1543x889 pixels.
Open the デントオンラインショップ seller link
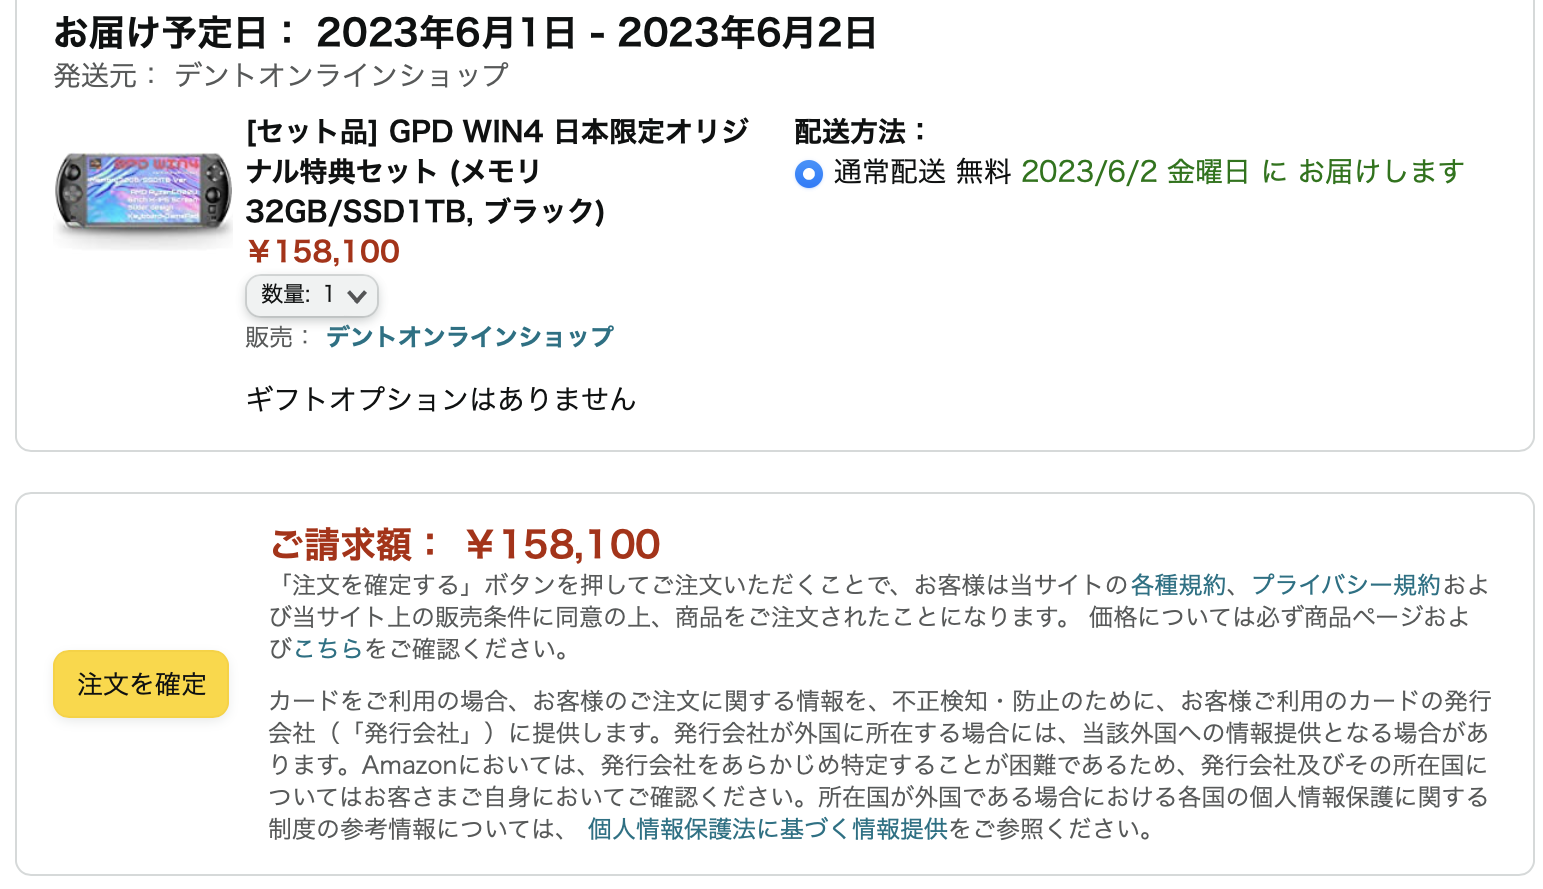click(x=469, y=337)
